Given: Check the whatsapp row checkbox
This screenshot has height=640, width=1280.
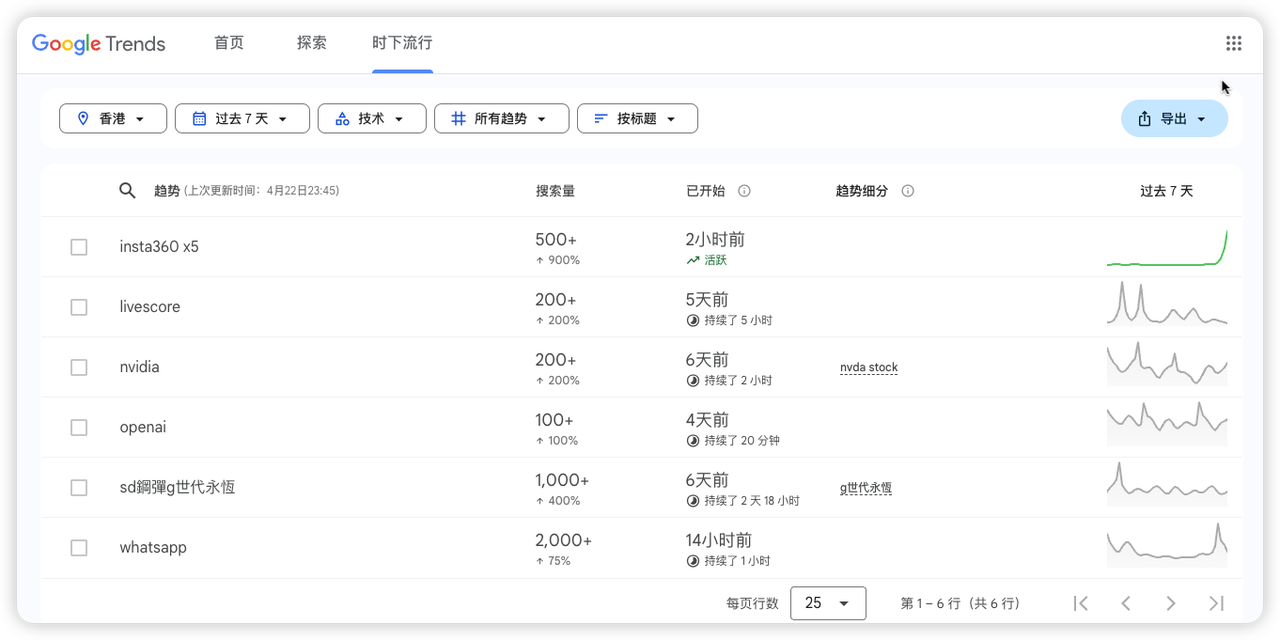Looking at the screenshot, I should (x=79, y=547).
